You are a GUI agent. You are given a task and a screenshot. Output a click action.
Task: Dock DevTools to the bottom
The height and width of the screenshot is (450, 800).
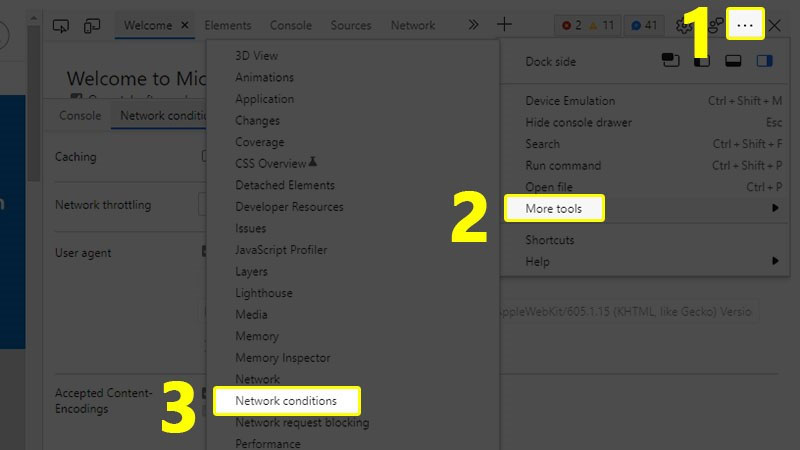[x=733, y=61]
